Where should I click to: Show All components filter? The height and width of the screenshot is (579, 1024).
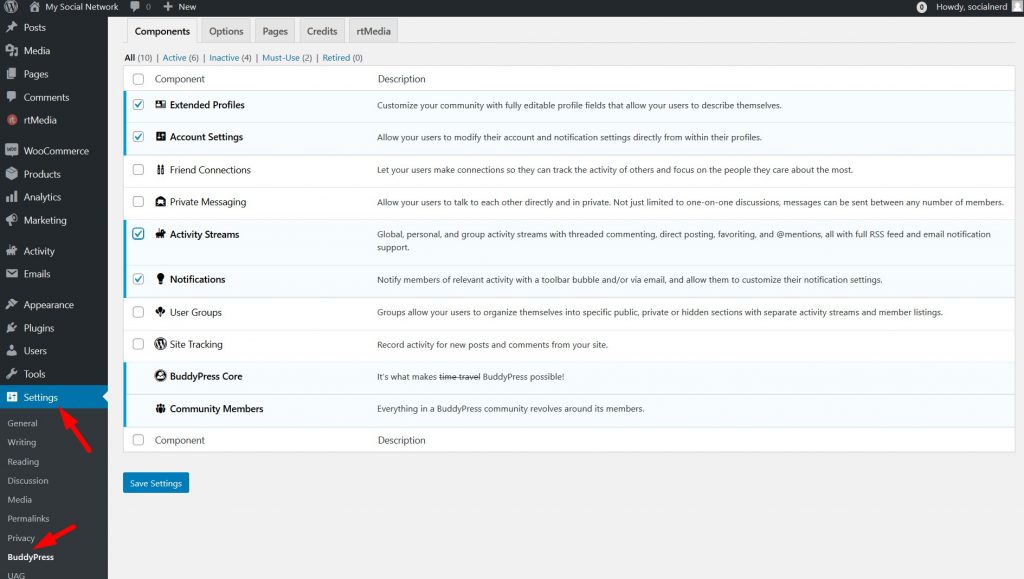pyautogui.click(x=130, y=57)
